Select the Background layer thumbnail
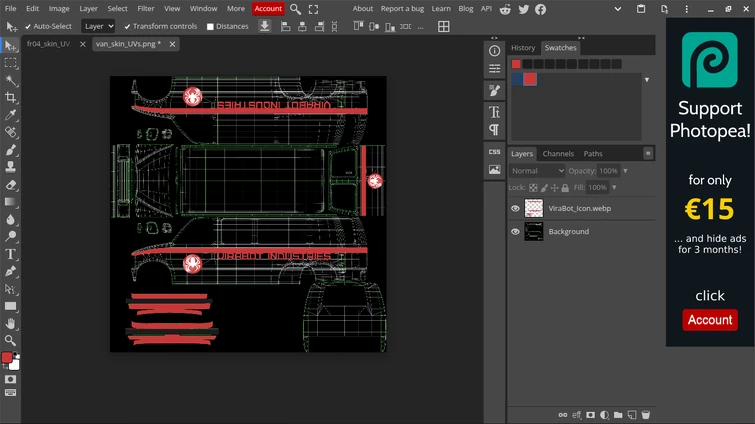This screenshot has height=424, width=755. [534, 231]
